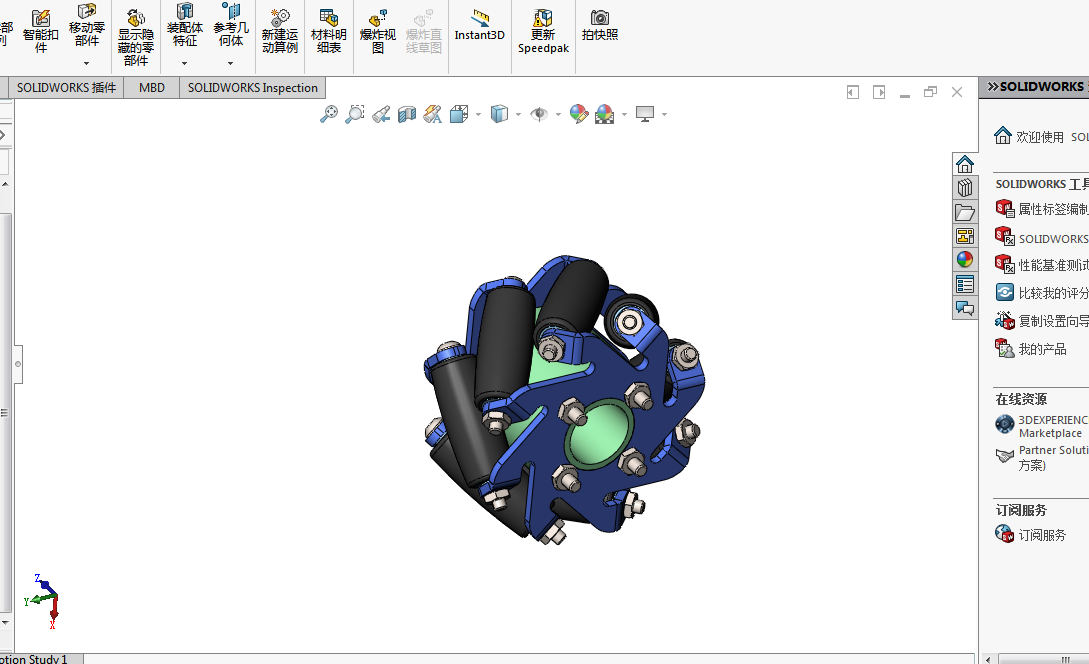Viewport: 1089px width, 664px height.
Task: Click 比较我的评分 link
Action: point(1041,293)
